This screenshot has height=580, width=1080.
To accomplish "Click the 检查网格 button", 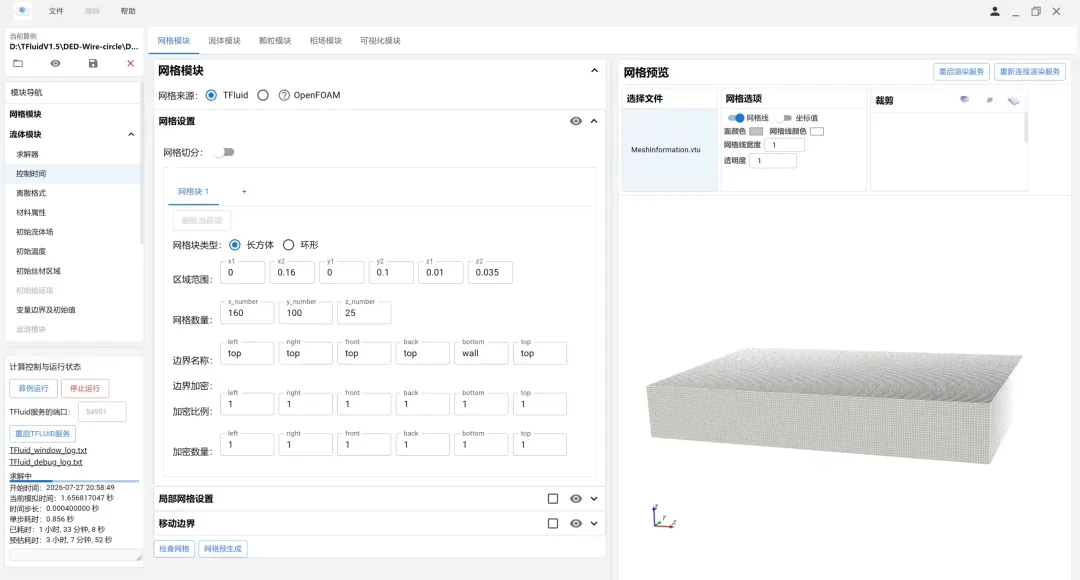I will coord(174,549).
